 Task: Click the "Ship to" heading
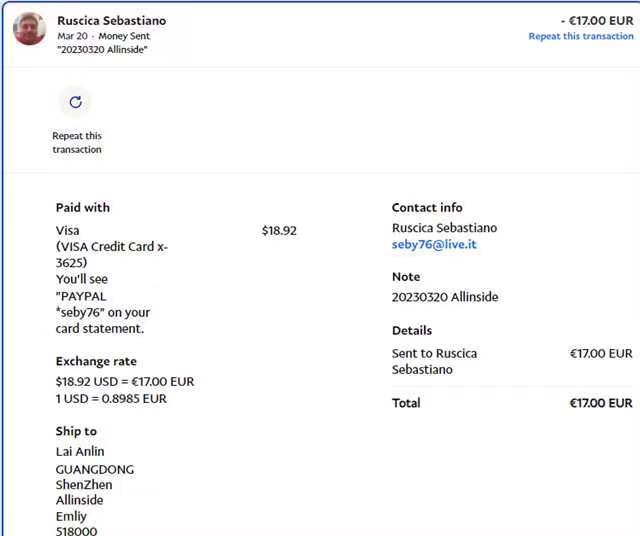(x=76, y=431)
